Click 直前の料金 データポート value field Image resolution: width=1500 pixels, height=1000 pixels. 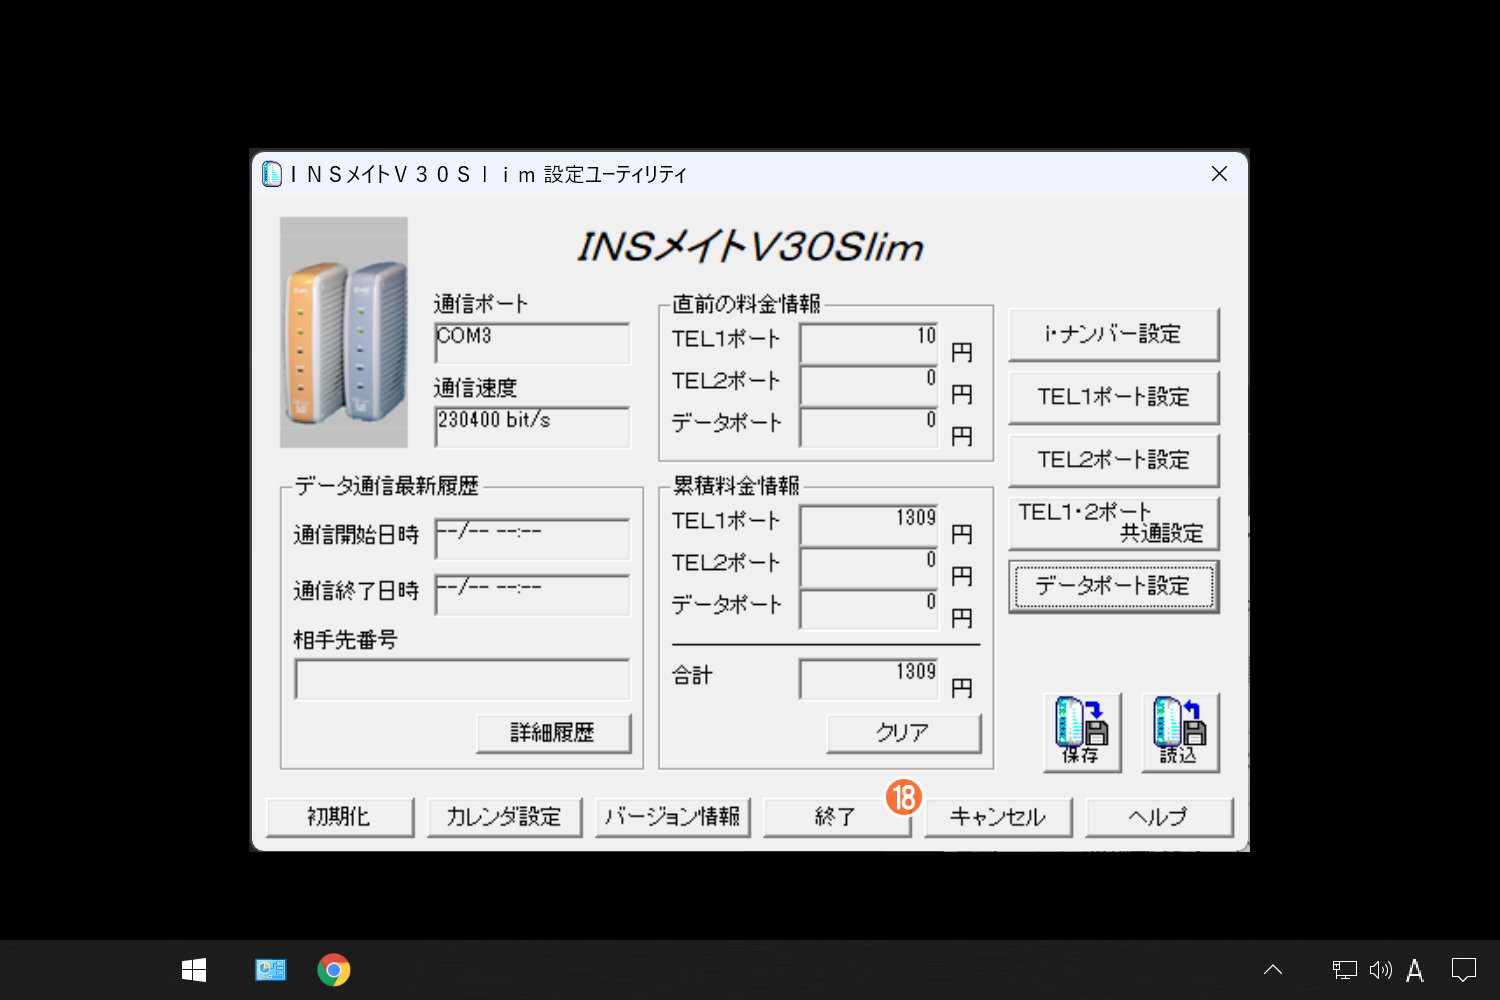(x=869, y=427)
